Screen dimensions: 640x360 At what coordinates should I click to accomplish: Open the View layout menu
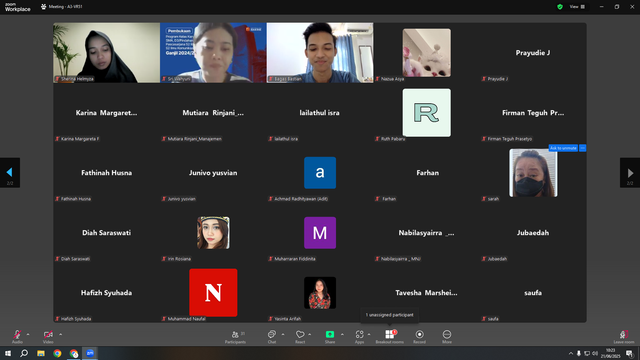tap(577, 7)
